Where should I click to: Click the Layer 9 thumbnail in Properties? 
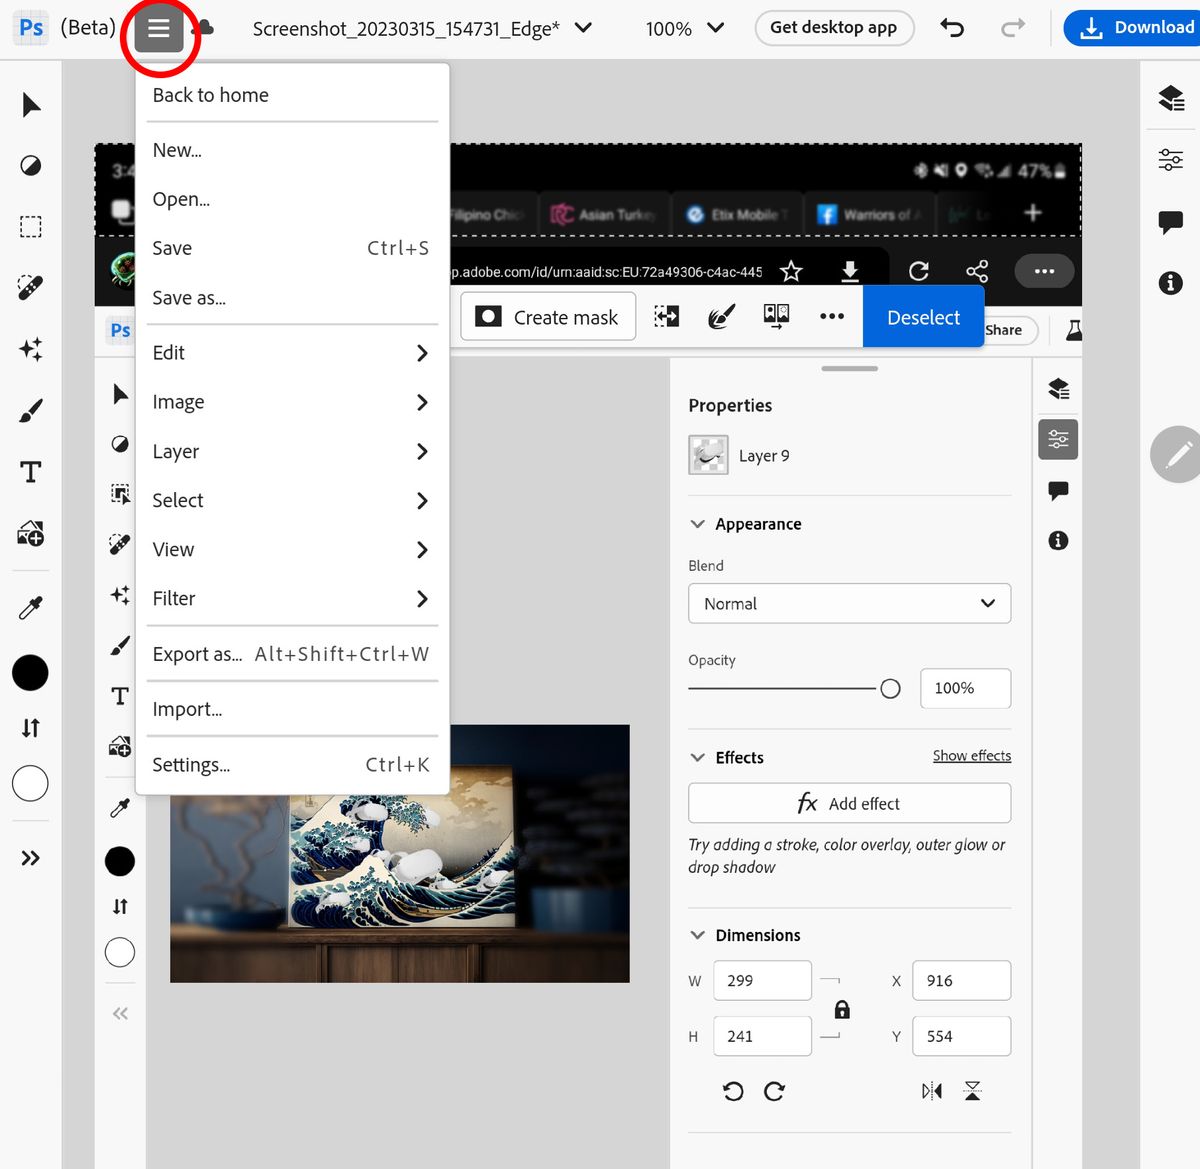coord(708,455)
